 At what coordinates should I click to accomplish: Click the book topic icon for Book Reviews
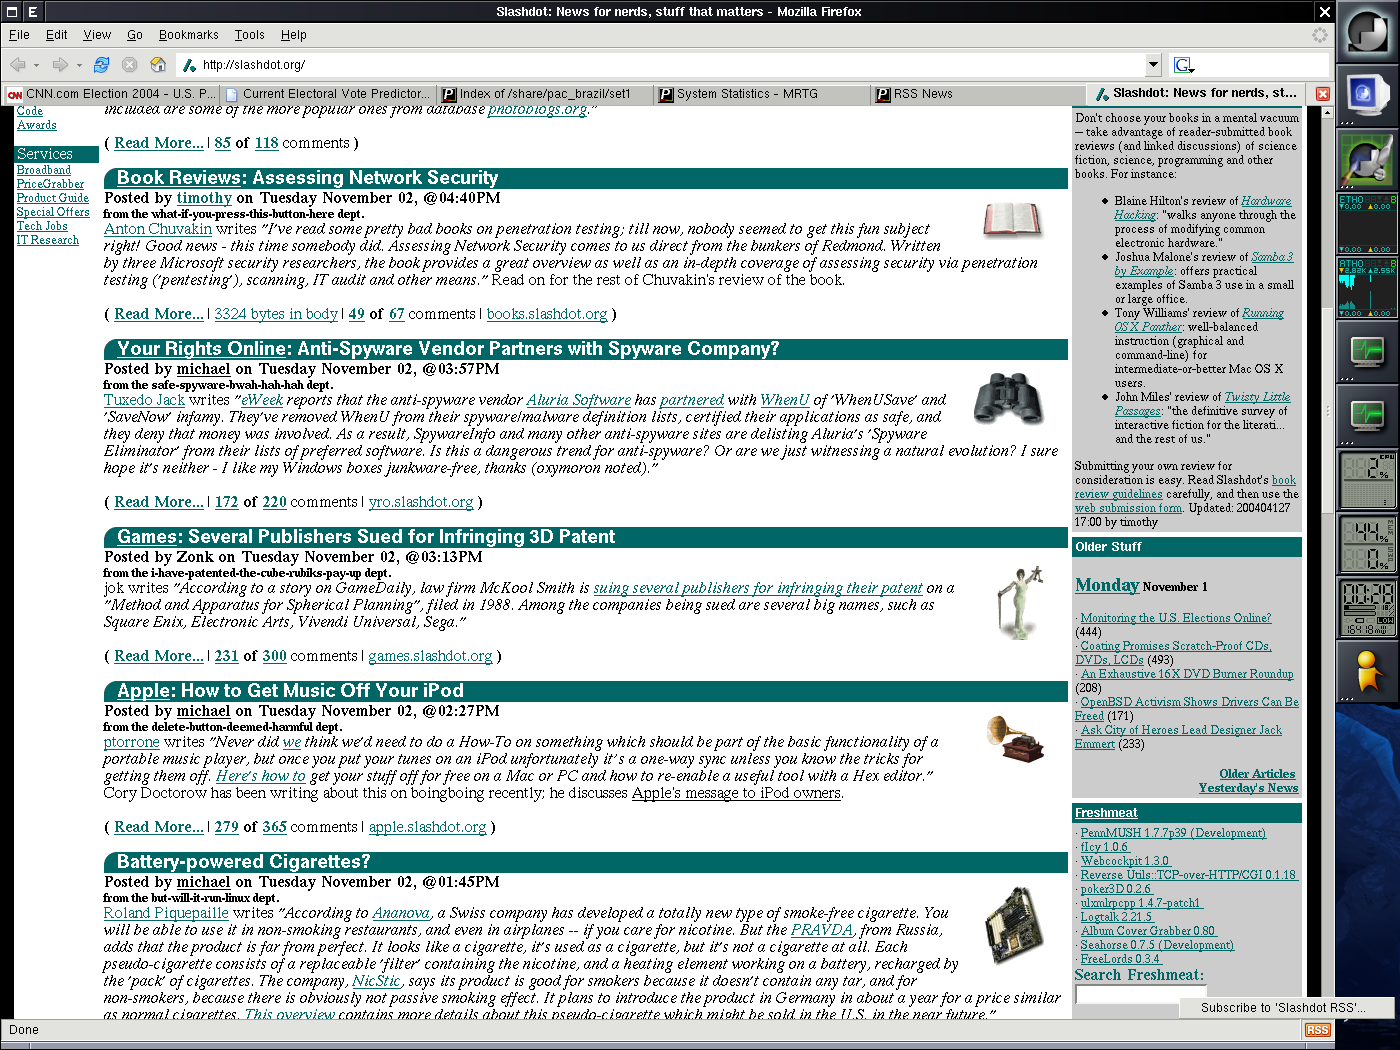[1011, 220]
